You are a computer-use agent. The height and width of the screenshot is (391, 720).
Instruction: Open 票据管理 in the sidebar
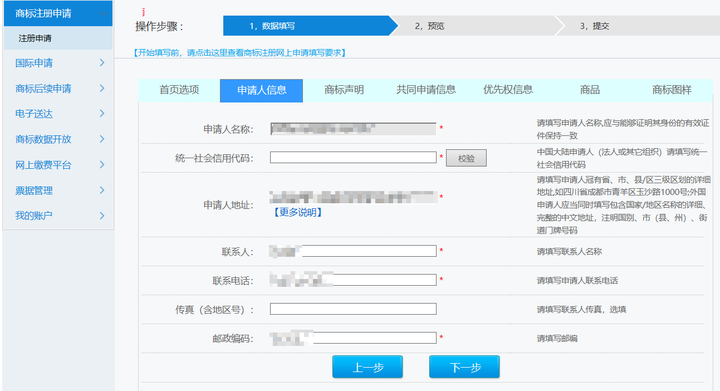click(x=34, y=190)
